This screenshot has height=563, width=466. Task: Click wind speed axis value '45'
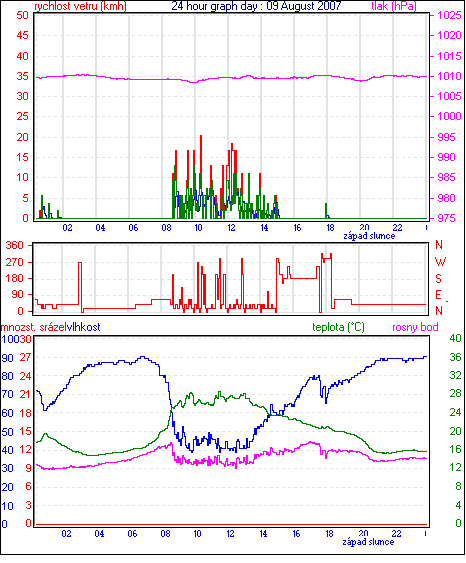[22, 35]
